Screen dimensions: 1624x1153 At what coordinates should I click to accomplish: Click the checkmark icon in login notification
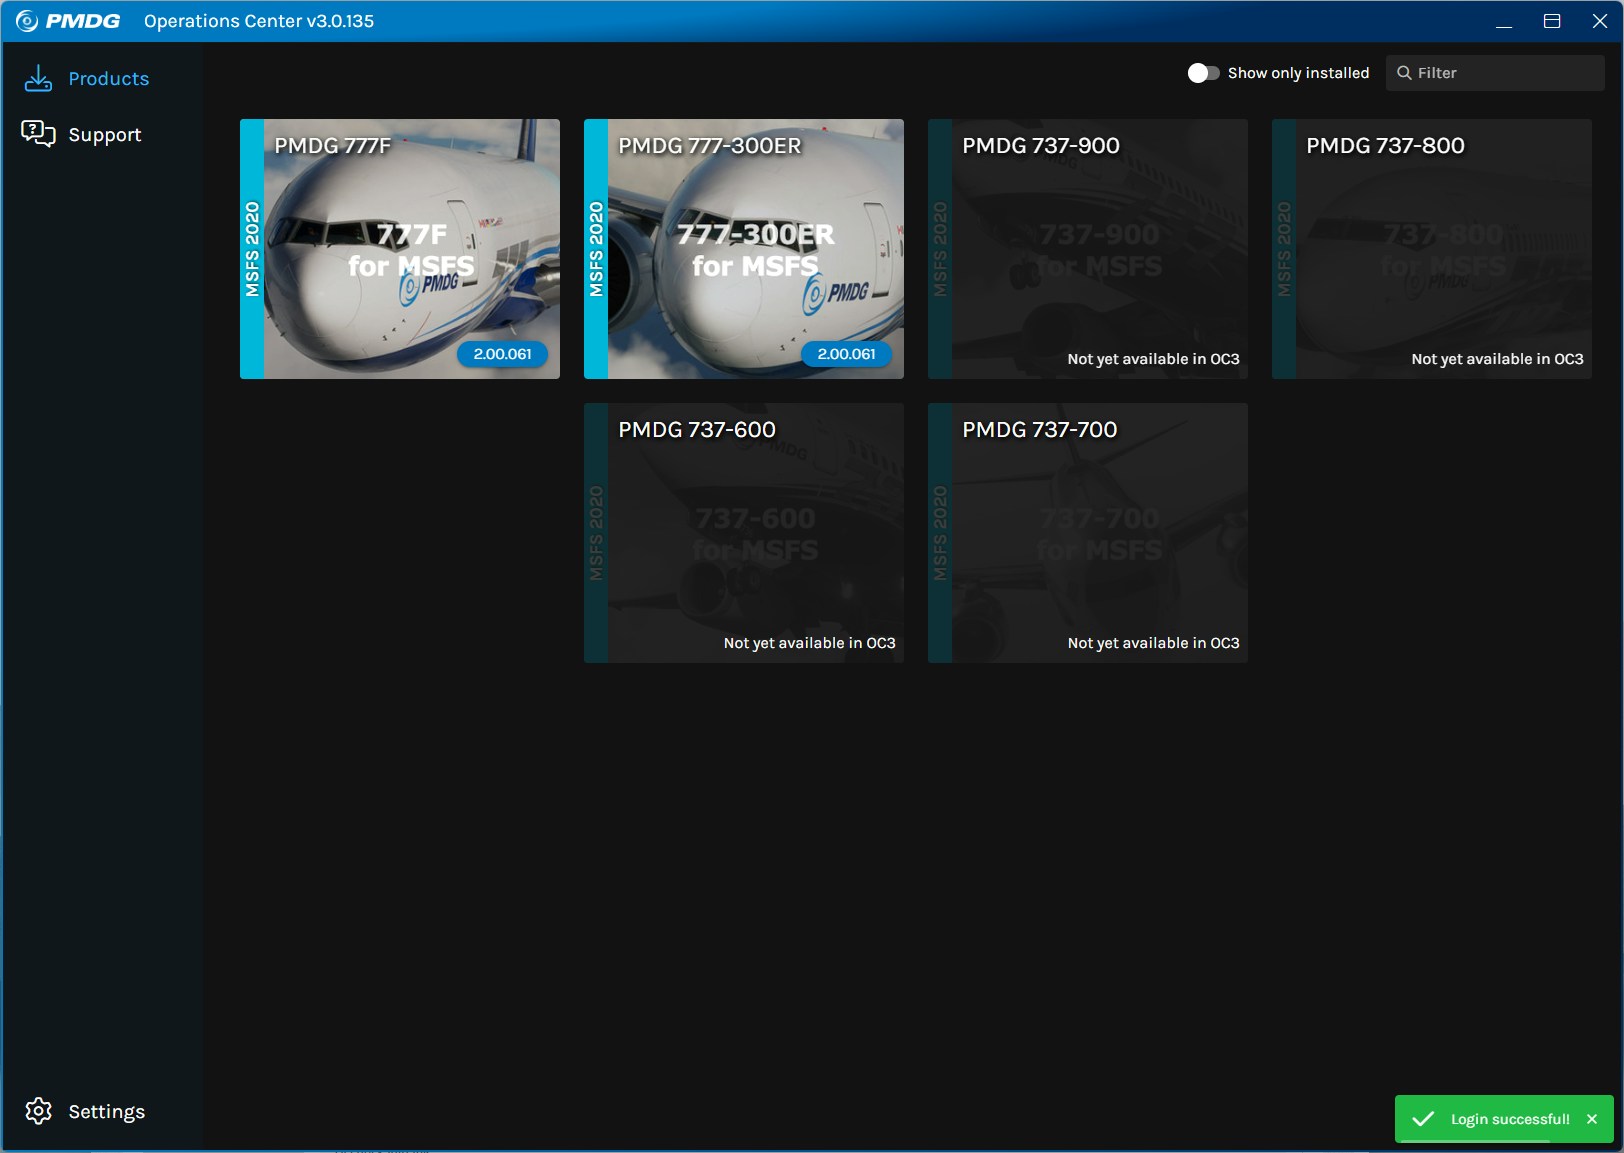click(x=1423, y=1119)
